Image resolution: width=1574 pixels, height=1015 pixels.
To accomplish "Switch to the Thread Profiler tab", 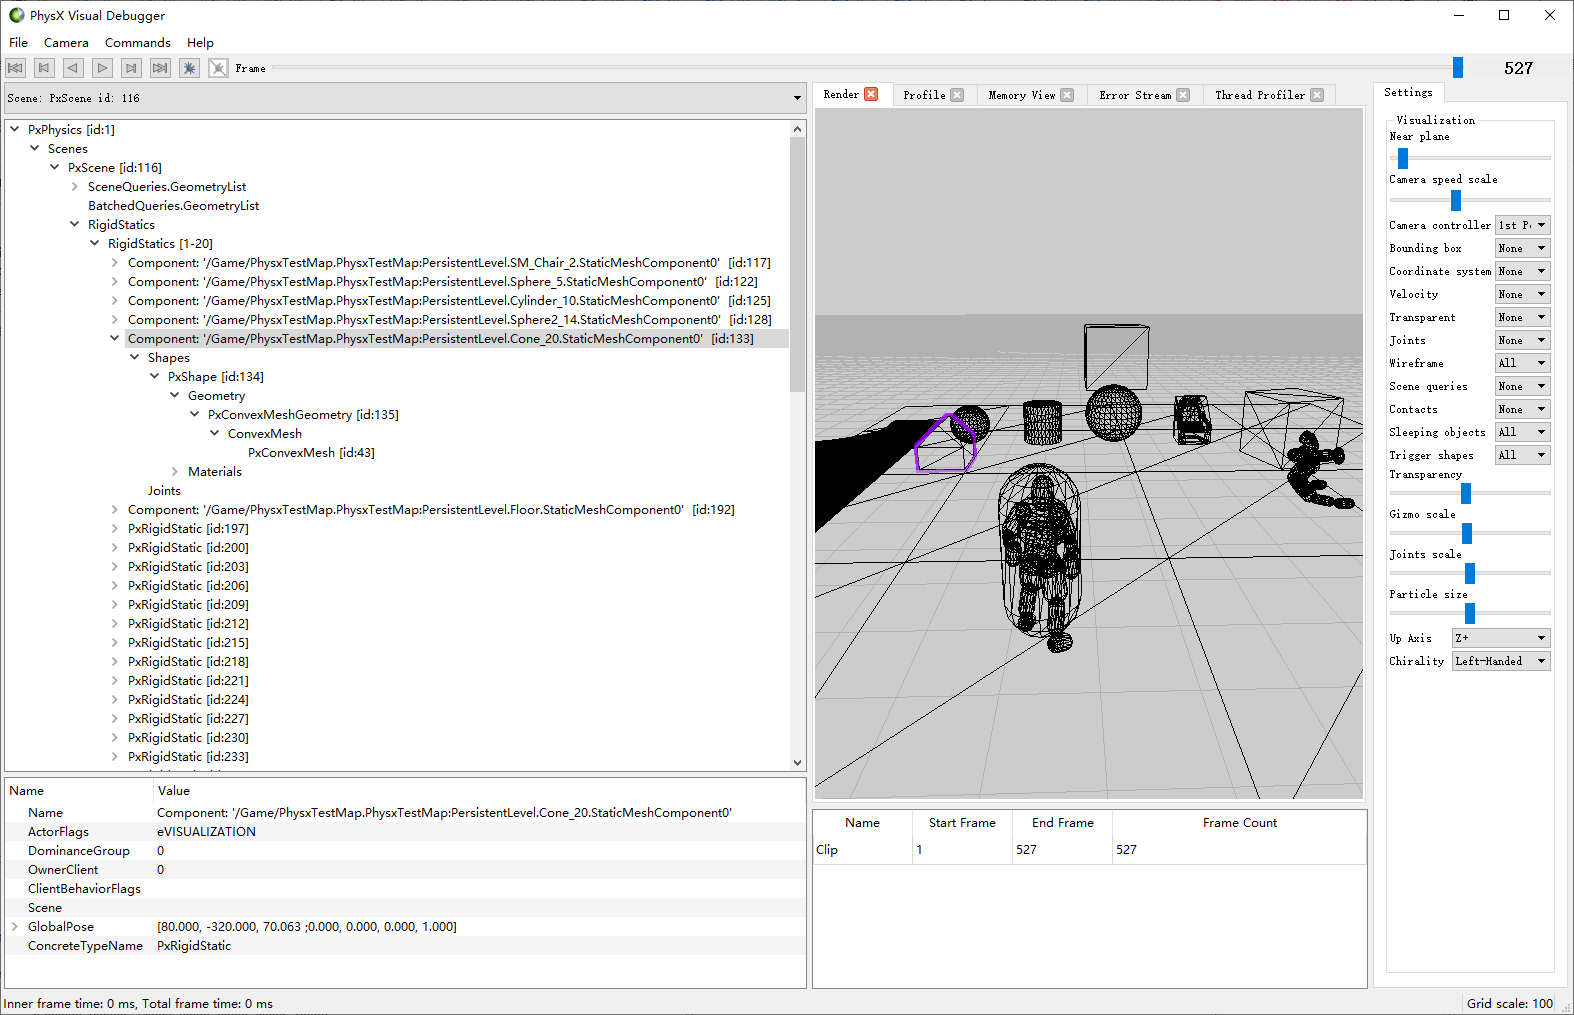I will (x=1260, y=95).
